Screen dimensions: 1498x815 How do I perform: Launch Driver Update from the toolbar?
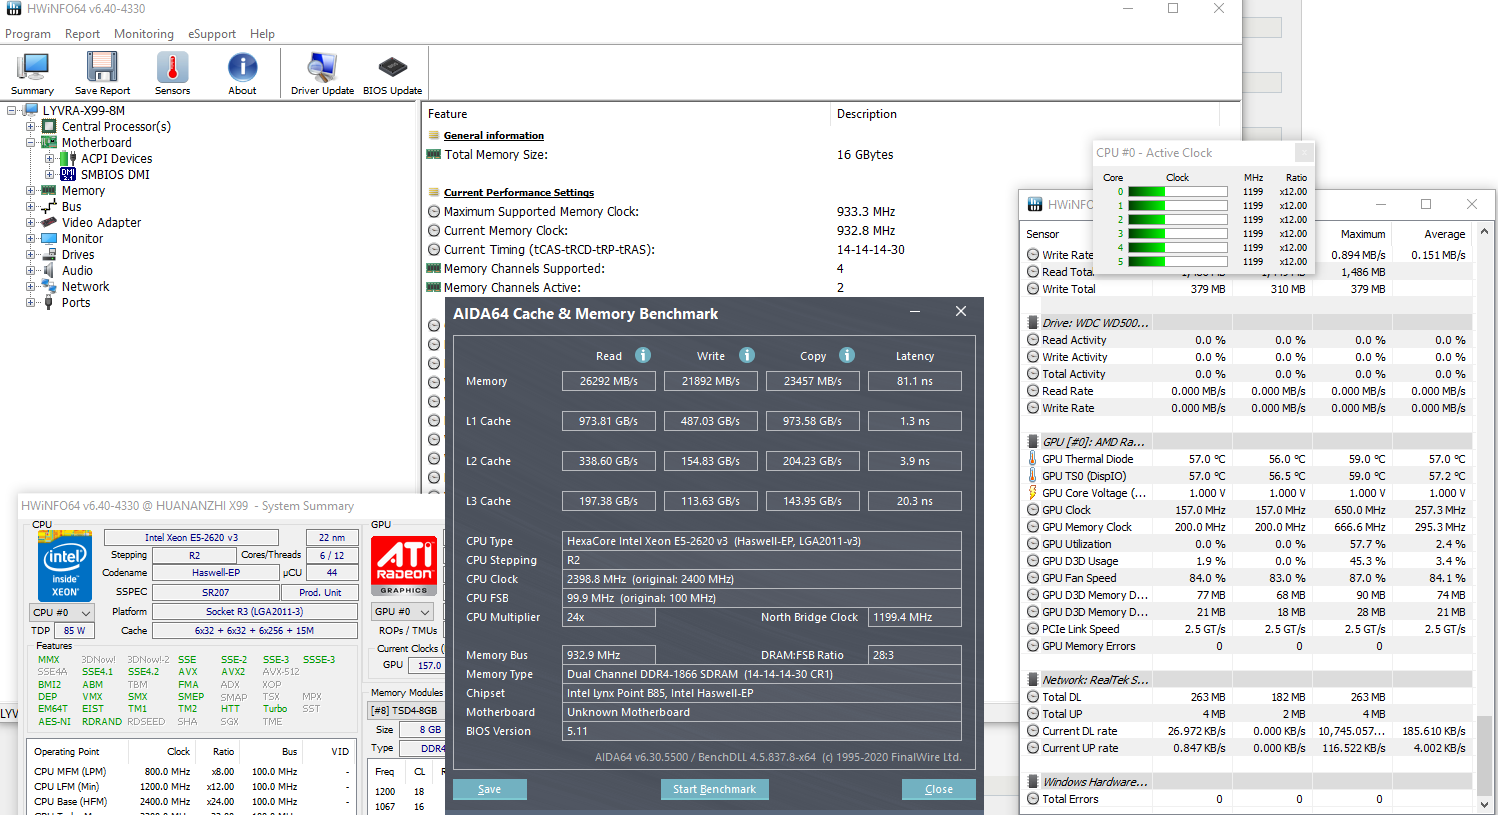[x=322, y=73]
